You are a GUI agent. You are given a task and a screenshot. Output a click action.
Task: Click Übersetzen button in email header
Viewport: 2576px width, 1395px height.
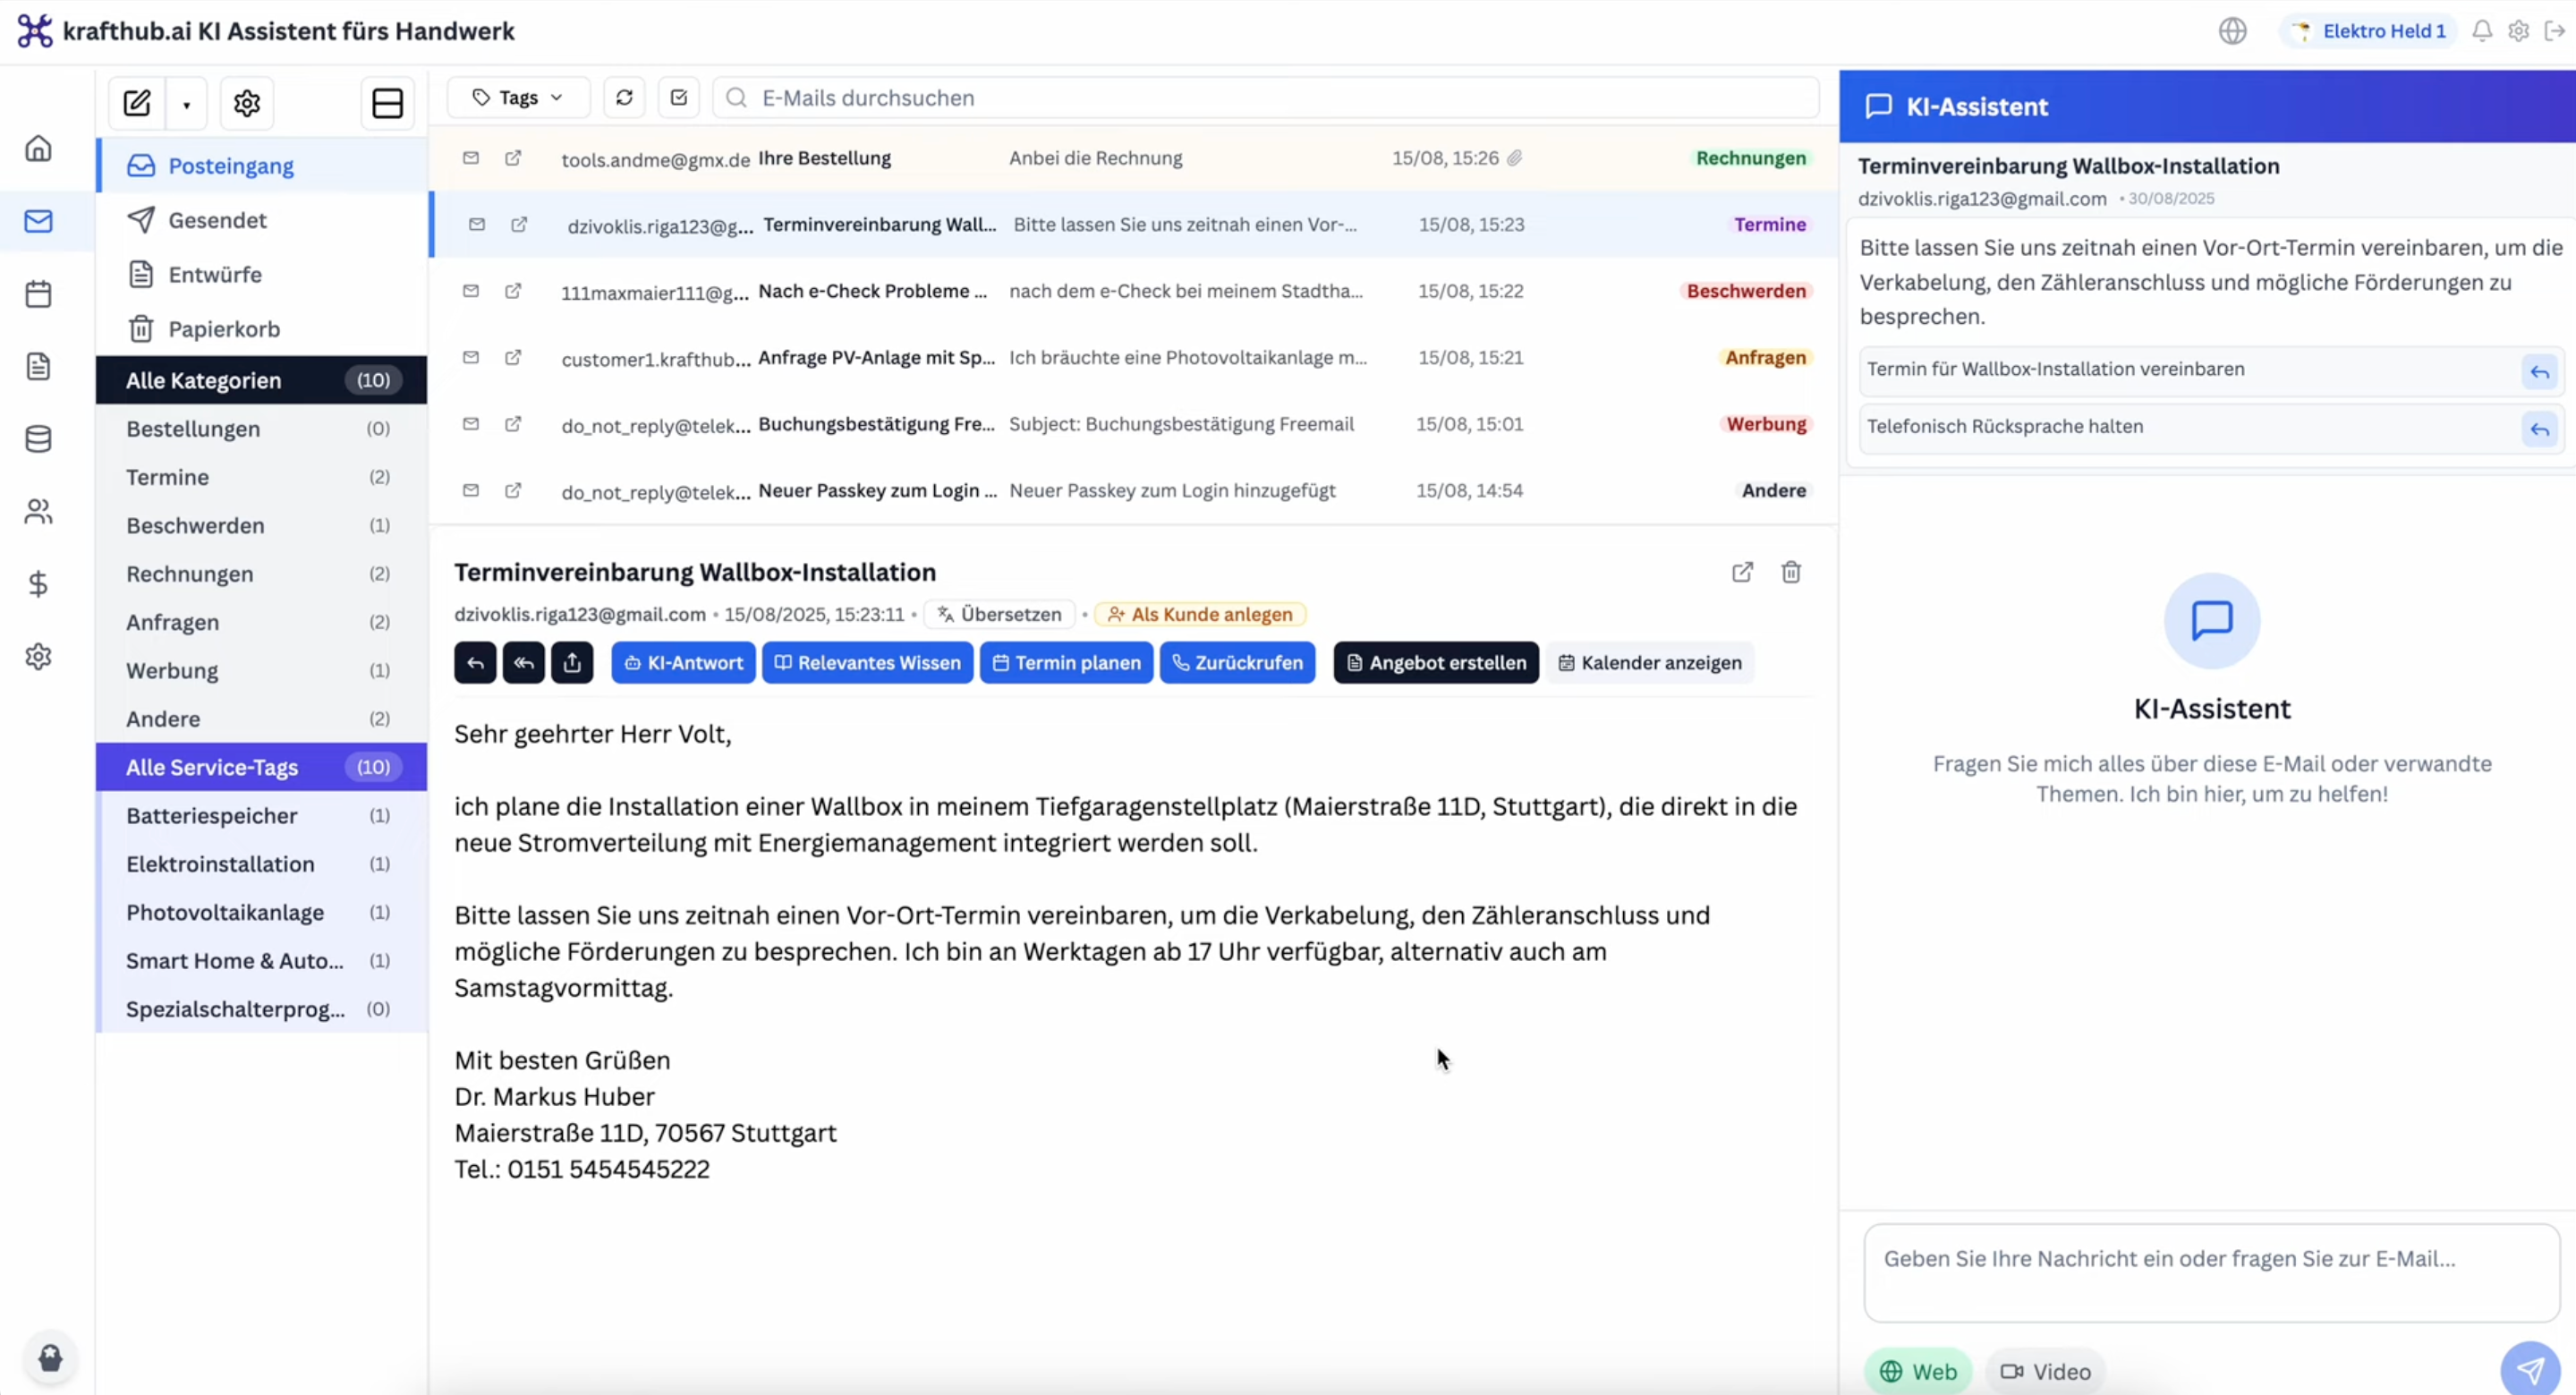click(x=999, y=614)
